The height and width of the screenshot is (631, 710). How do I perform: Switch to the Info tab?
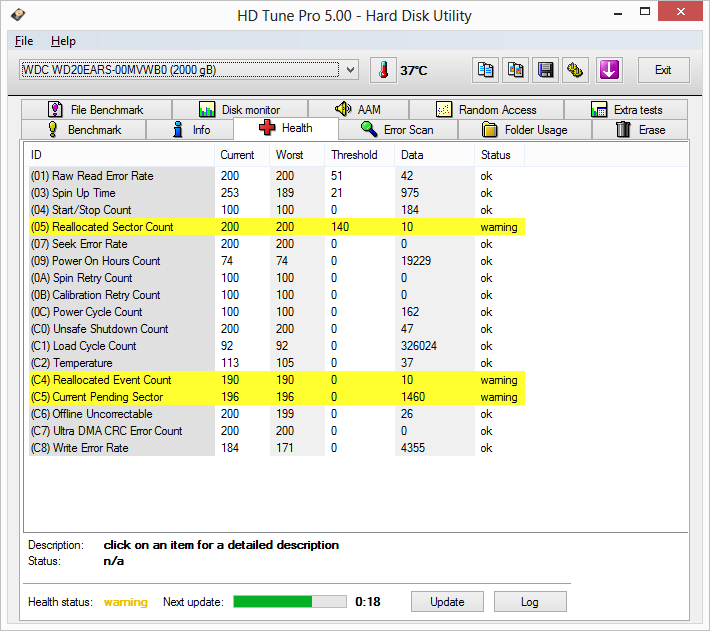[x=190, y=129]
